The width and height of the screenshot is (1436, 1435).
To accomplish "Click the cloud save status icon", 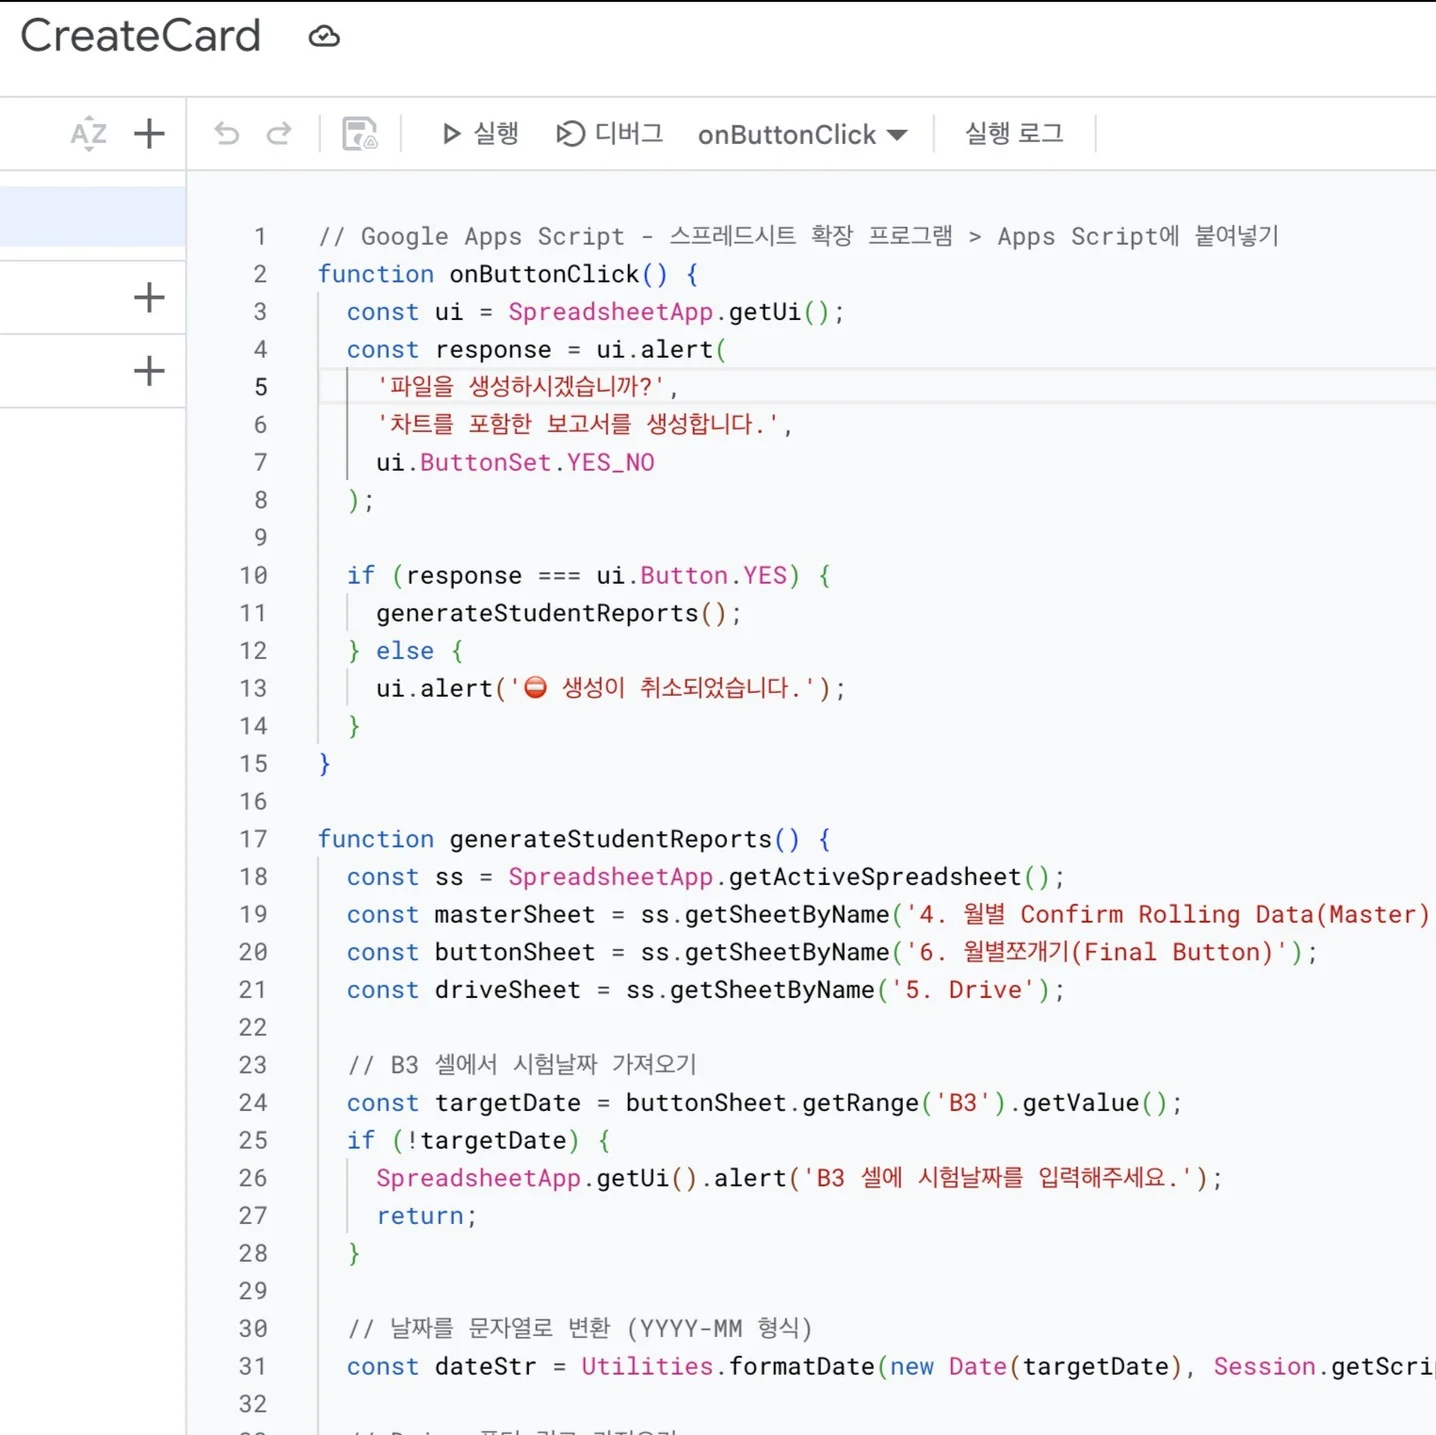I will tap(324, 37).
